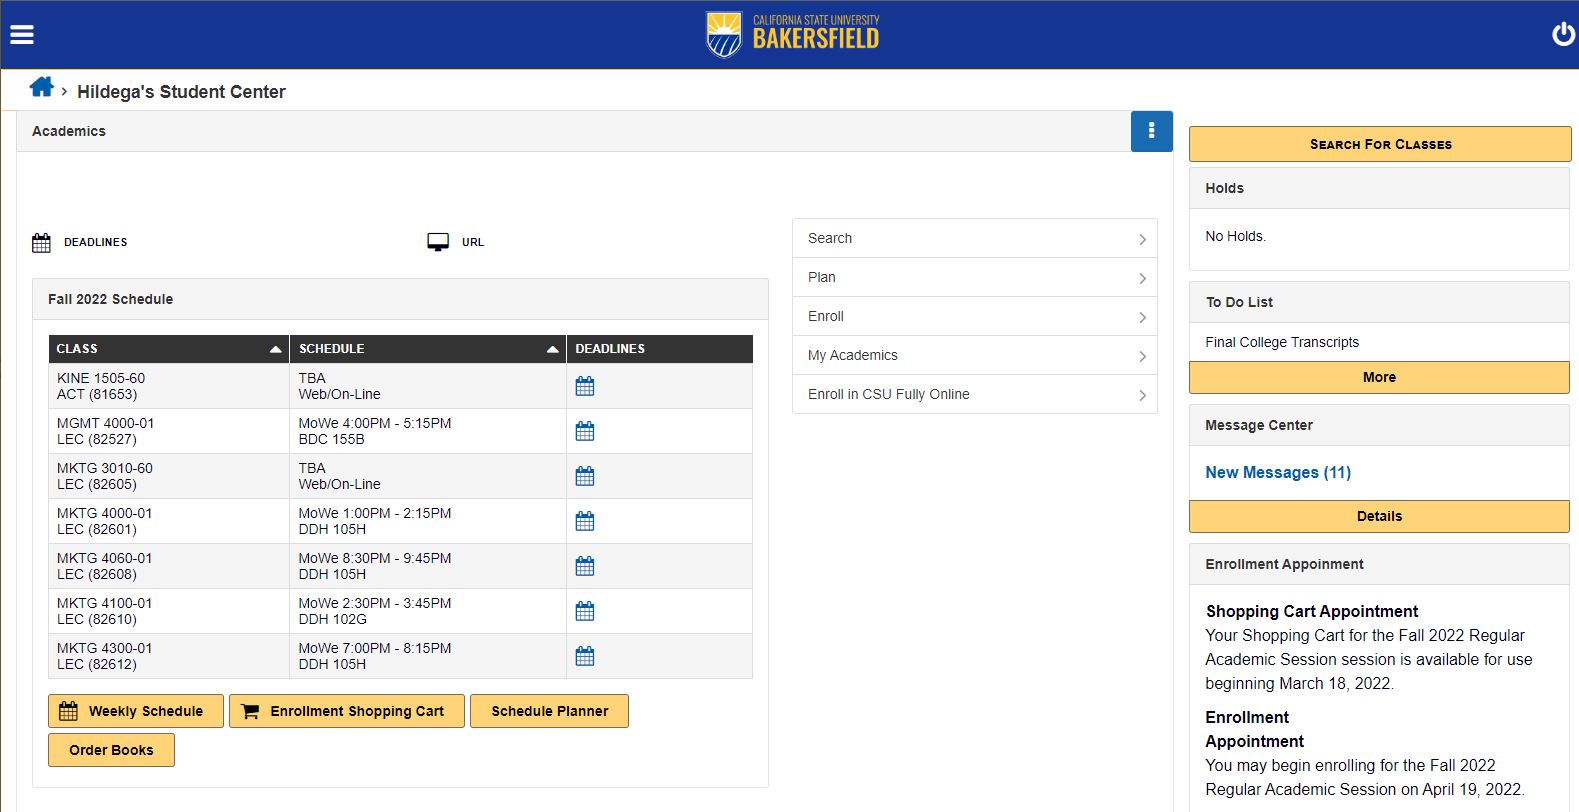Open the hamburger navigation menu
The image size is (1579, 812).
(x=22, y=35)
